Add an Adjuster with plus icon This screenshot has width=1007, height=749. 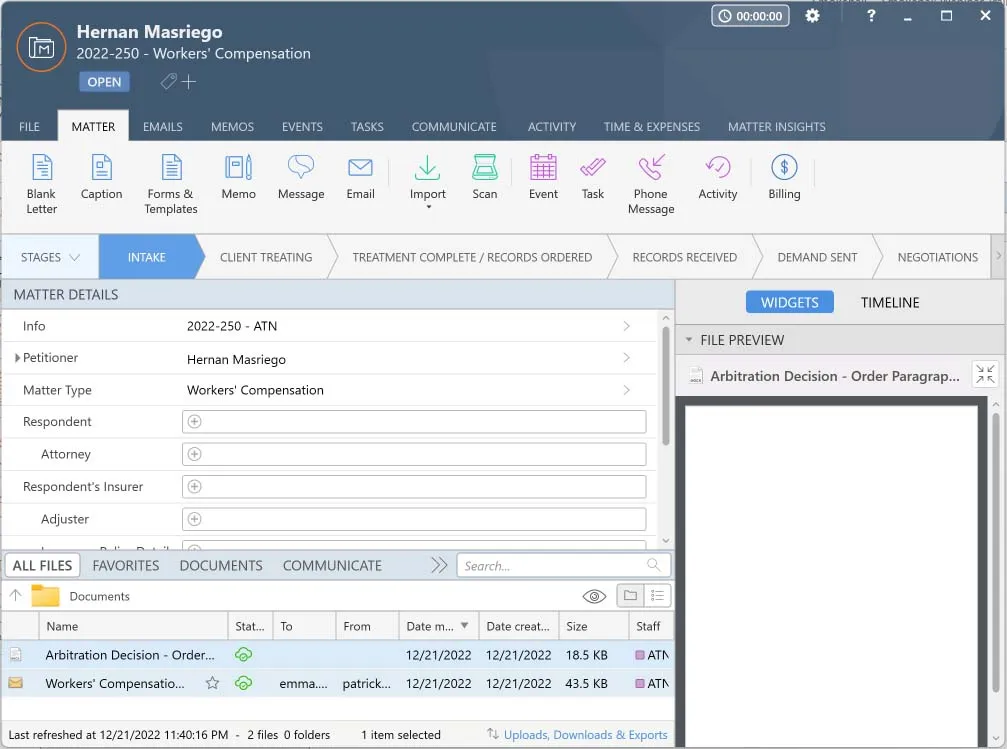pyautogui.click(x=195, y=519)
